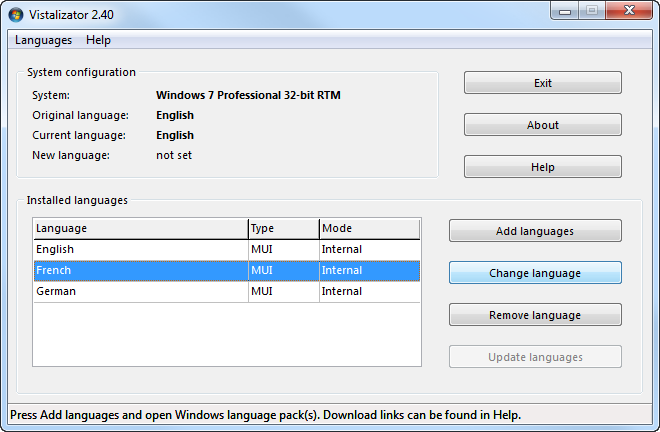
Task: Click Internal mode cell in French row
Action: (370, 270)
